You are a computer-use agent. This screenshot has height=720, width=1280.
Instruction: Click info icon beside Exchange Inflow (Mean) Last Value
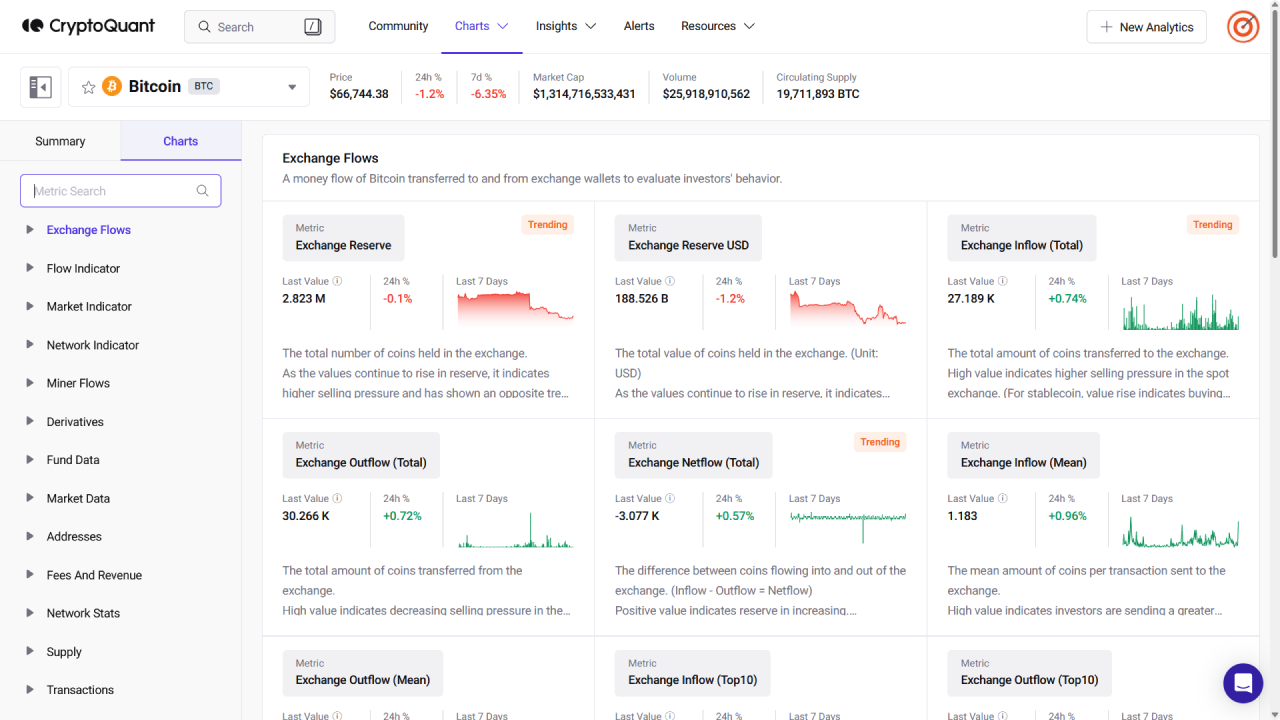[1003, 498]
